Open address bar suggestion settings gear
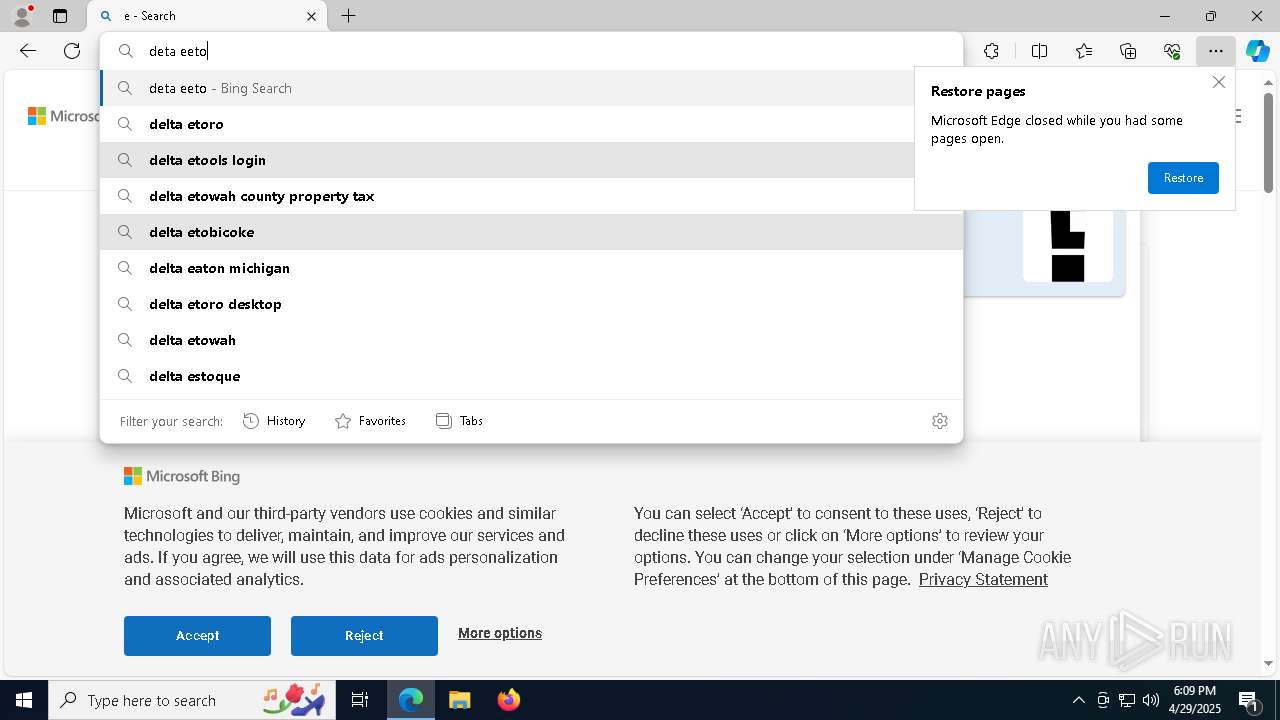The width and height of the screenshot is (1280, 720). [939, 421]
